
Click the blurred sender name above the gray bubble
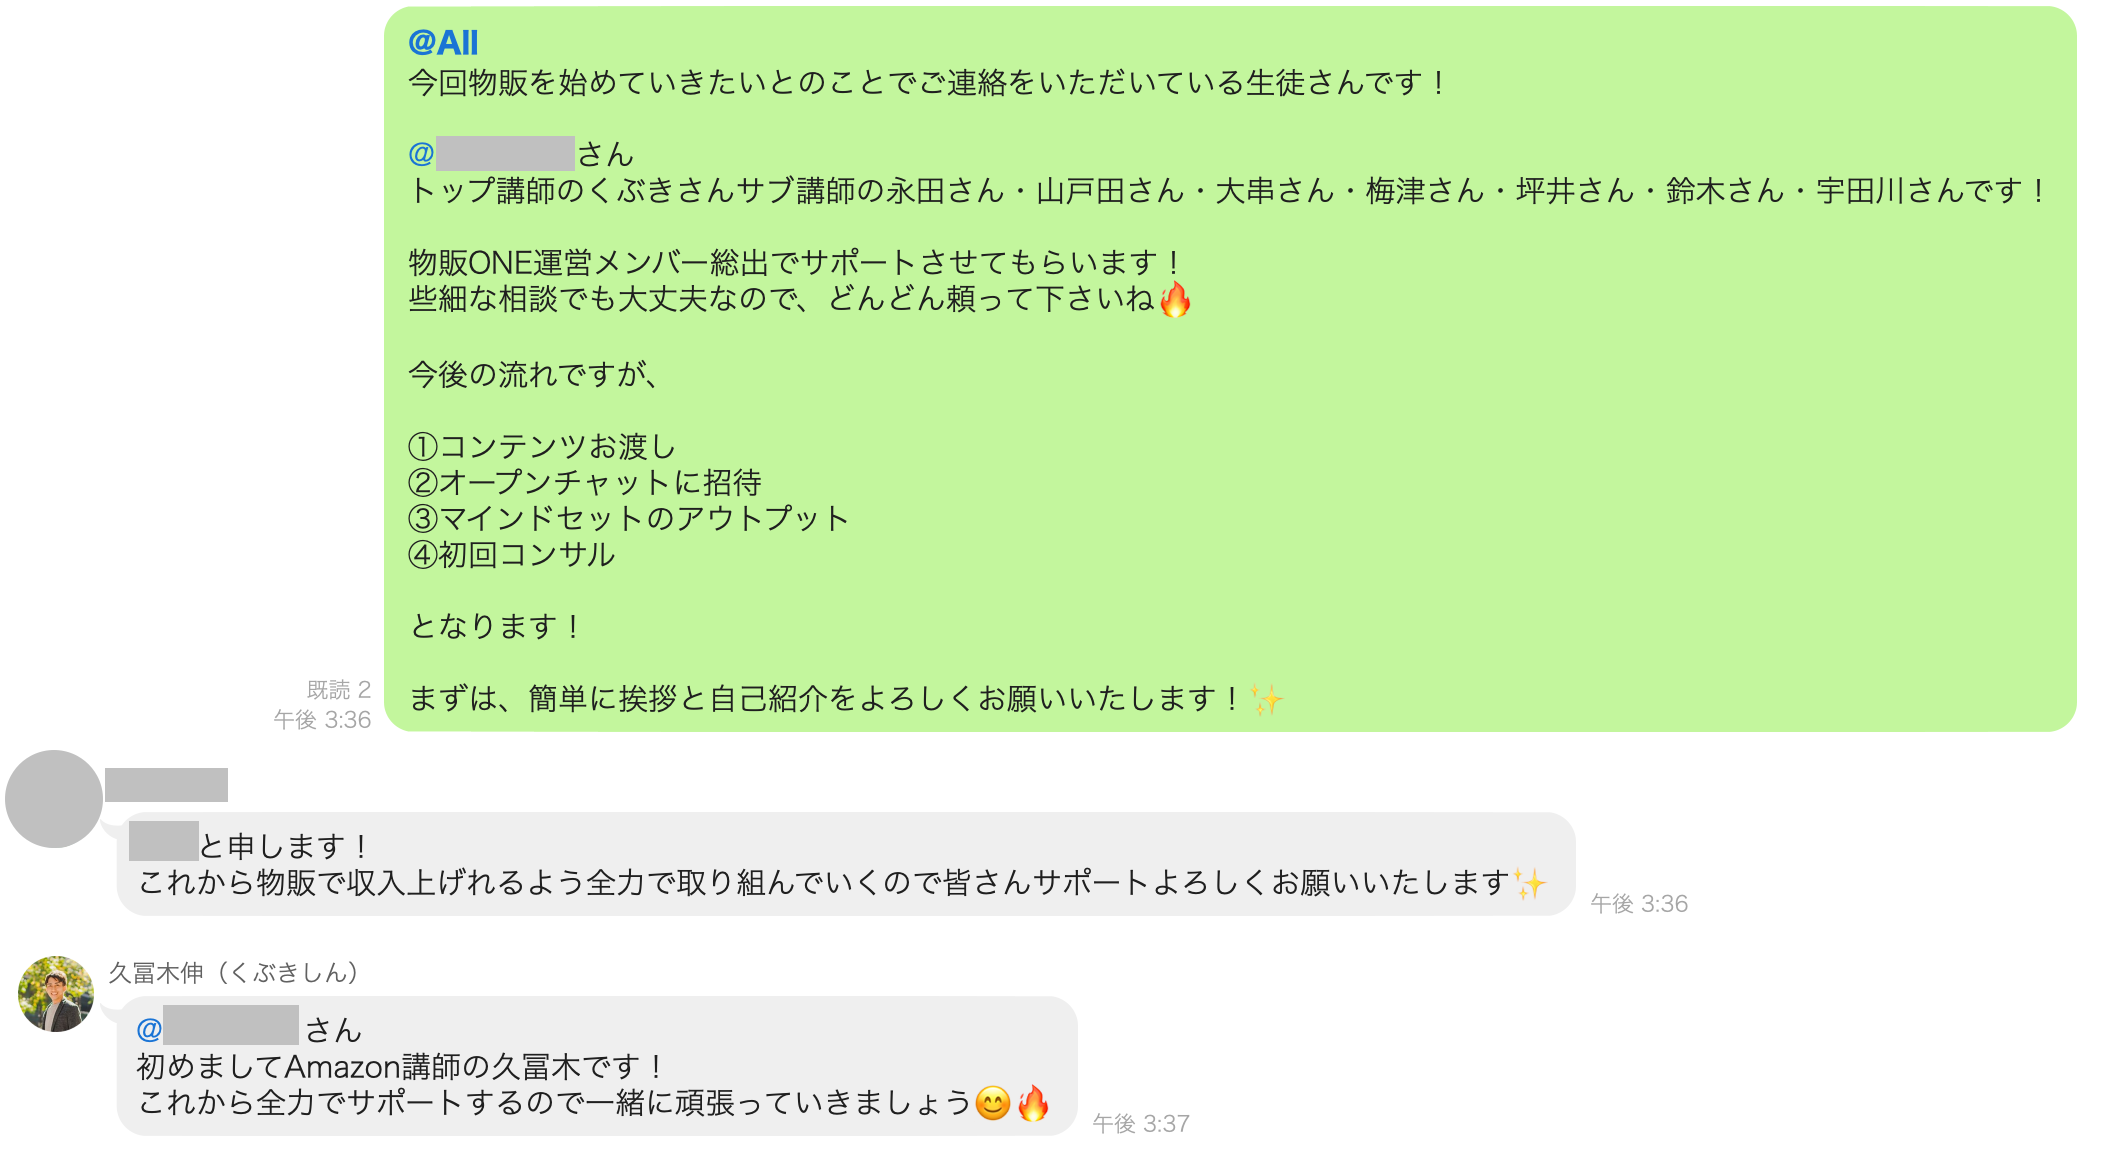click(x=166, y=785)
